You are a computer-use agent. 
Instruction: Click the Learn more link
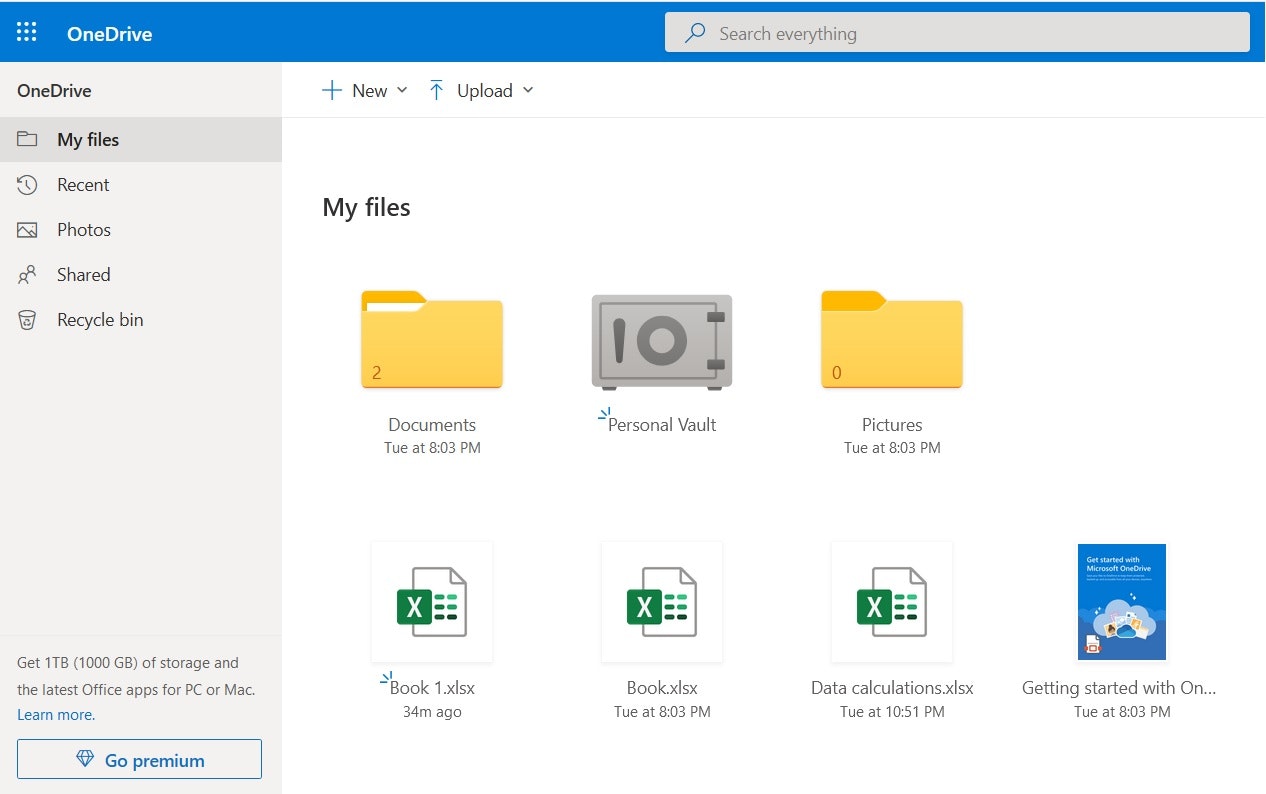pyautogui.click(x=55, y=714)
